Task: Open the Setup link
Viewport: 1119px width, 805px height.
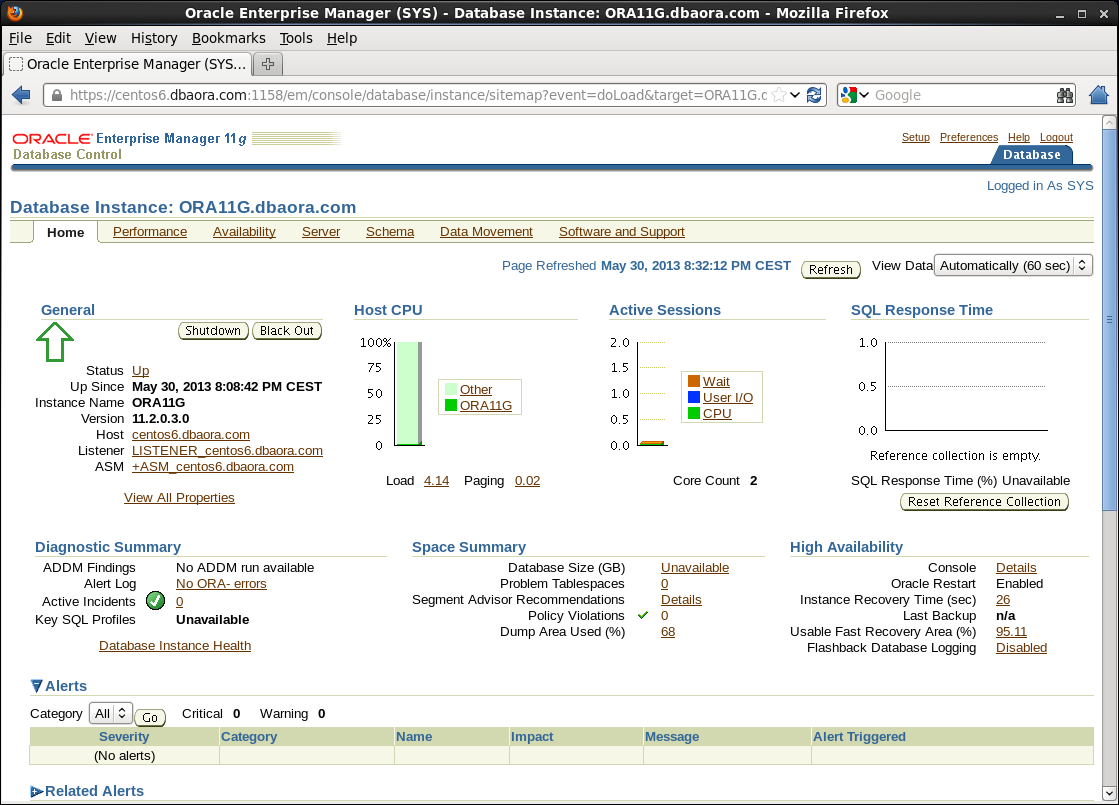Action: coord(916,137)
